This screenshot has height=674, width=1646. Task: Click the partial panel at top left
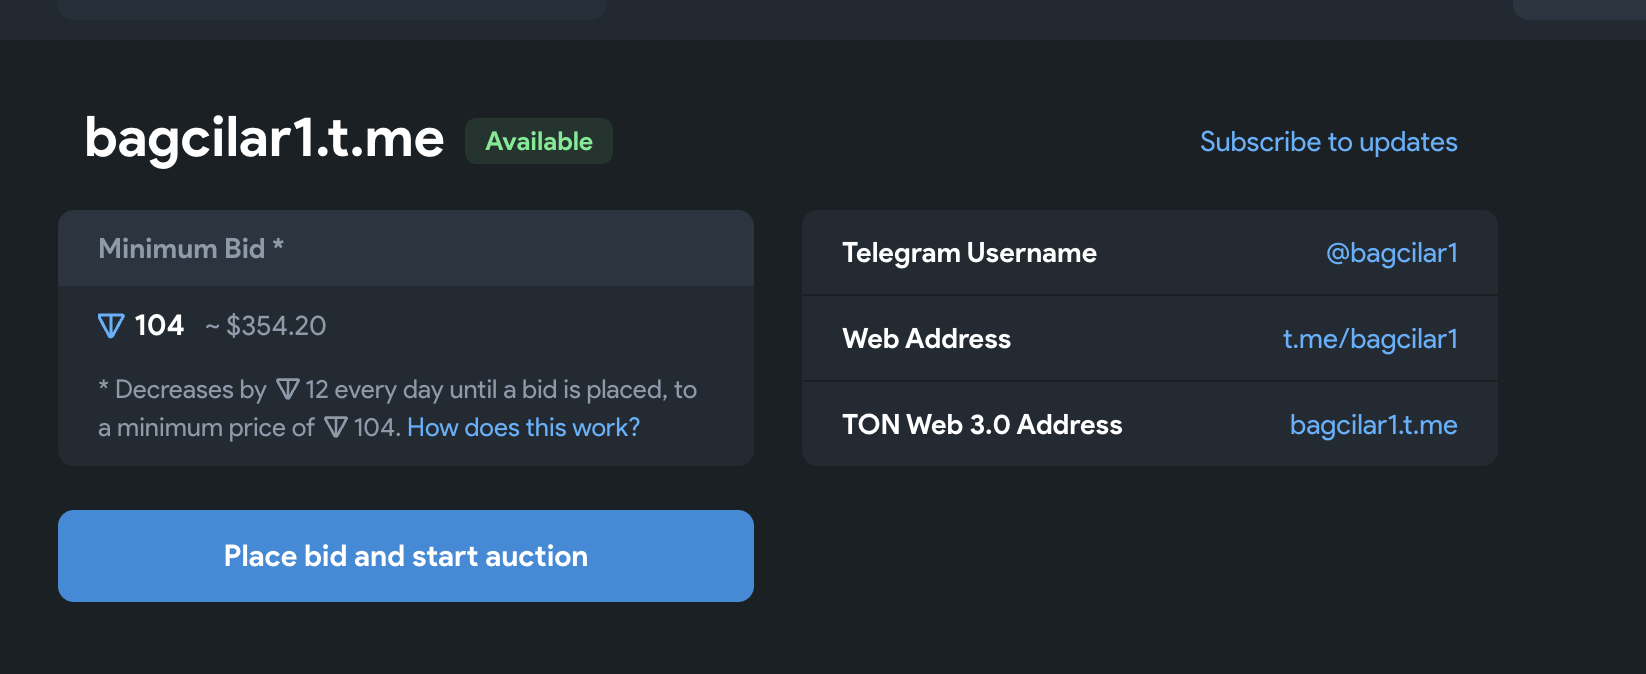[332, 9]
